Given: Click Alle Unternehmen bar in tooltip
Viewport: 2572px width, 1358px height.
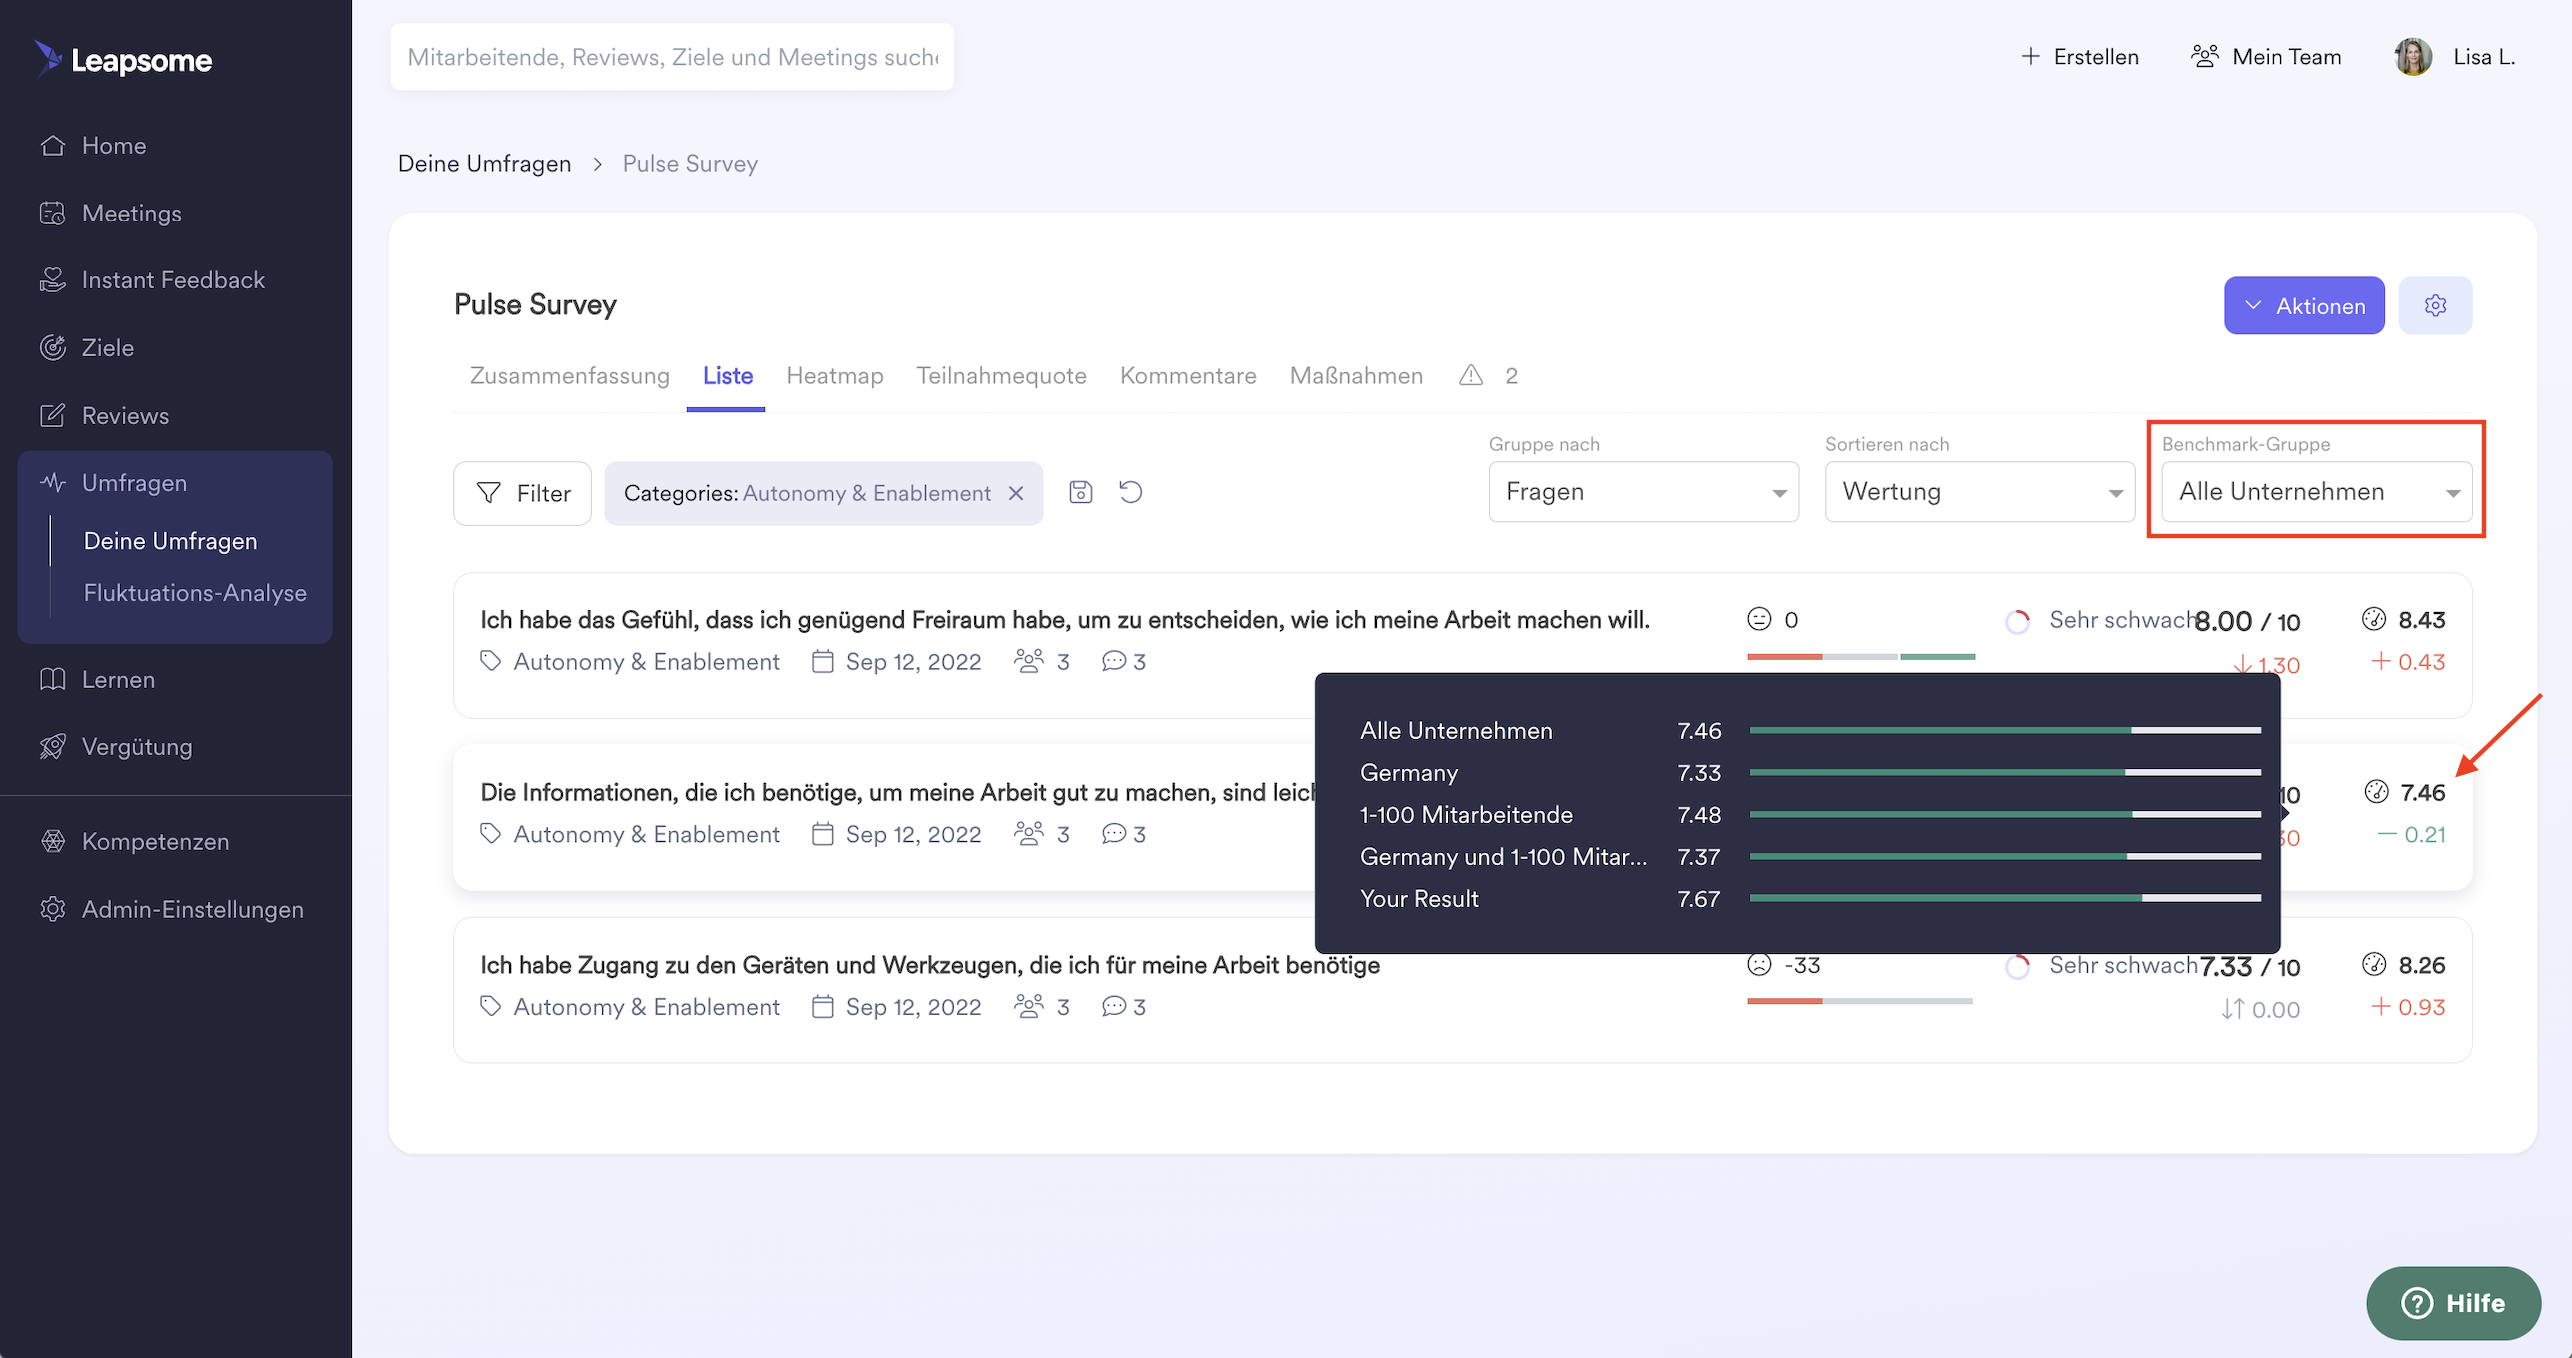Looking at the screenshot, I should 2005,731.
